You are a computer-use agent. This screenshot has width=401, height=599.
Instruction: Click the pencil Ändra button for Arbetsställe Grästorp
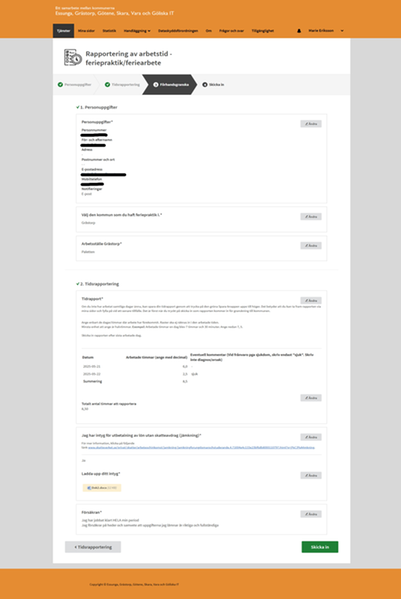coord(311,246)
